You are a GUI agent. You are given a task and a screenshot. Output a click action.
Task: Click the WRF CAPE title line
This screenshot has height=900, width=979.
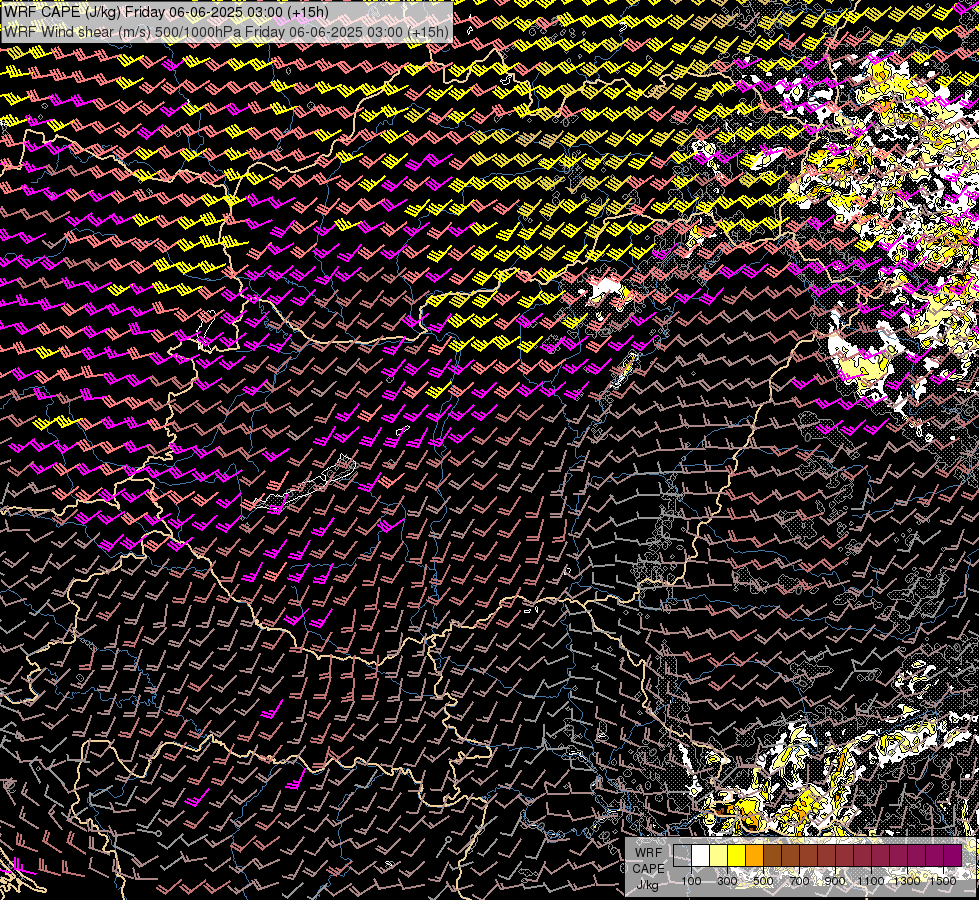(x=166, y=11)
